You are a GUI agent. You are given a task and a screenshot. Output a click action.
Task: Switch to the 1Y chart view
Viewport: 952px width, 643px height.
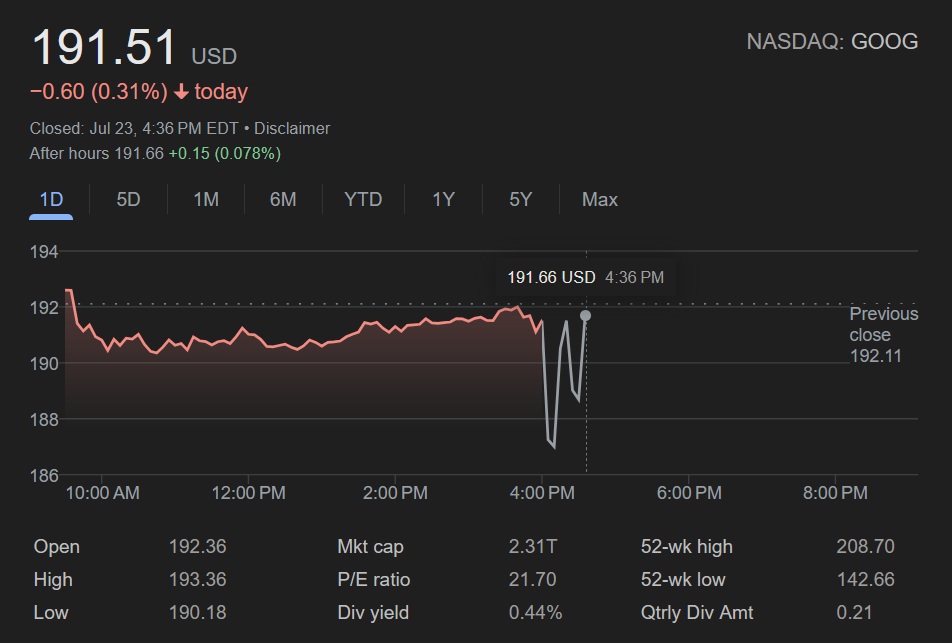pyautogui.click(x=443, y=199)
